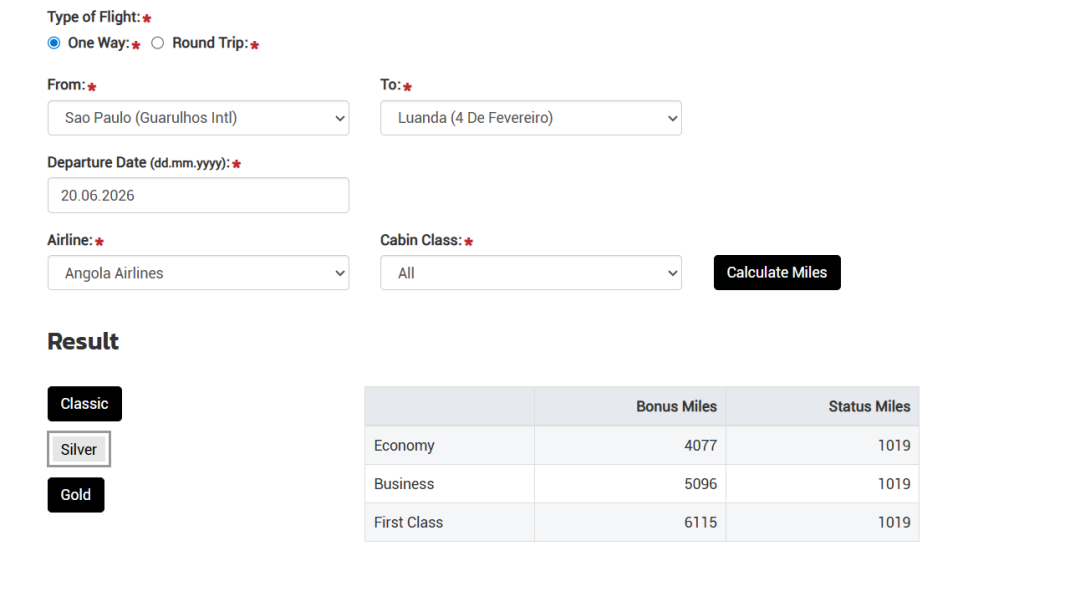The width and height of the screenshot is (1080, 602).
Task: Click Business status miles value 1019
Action: 894,484
